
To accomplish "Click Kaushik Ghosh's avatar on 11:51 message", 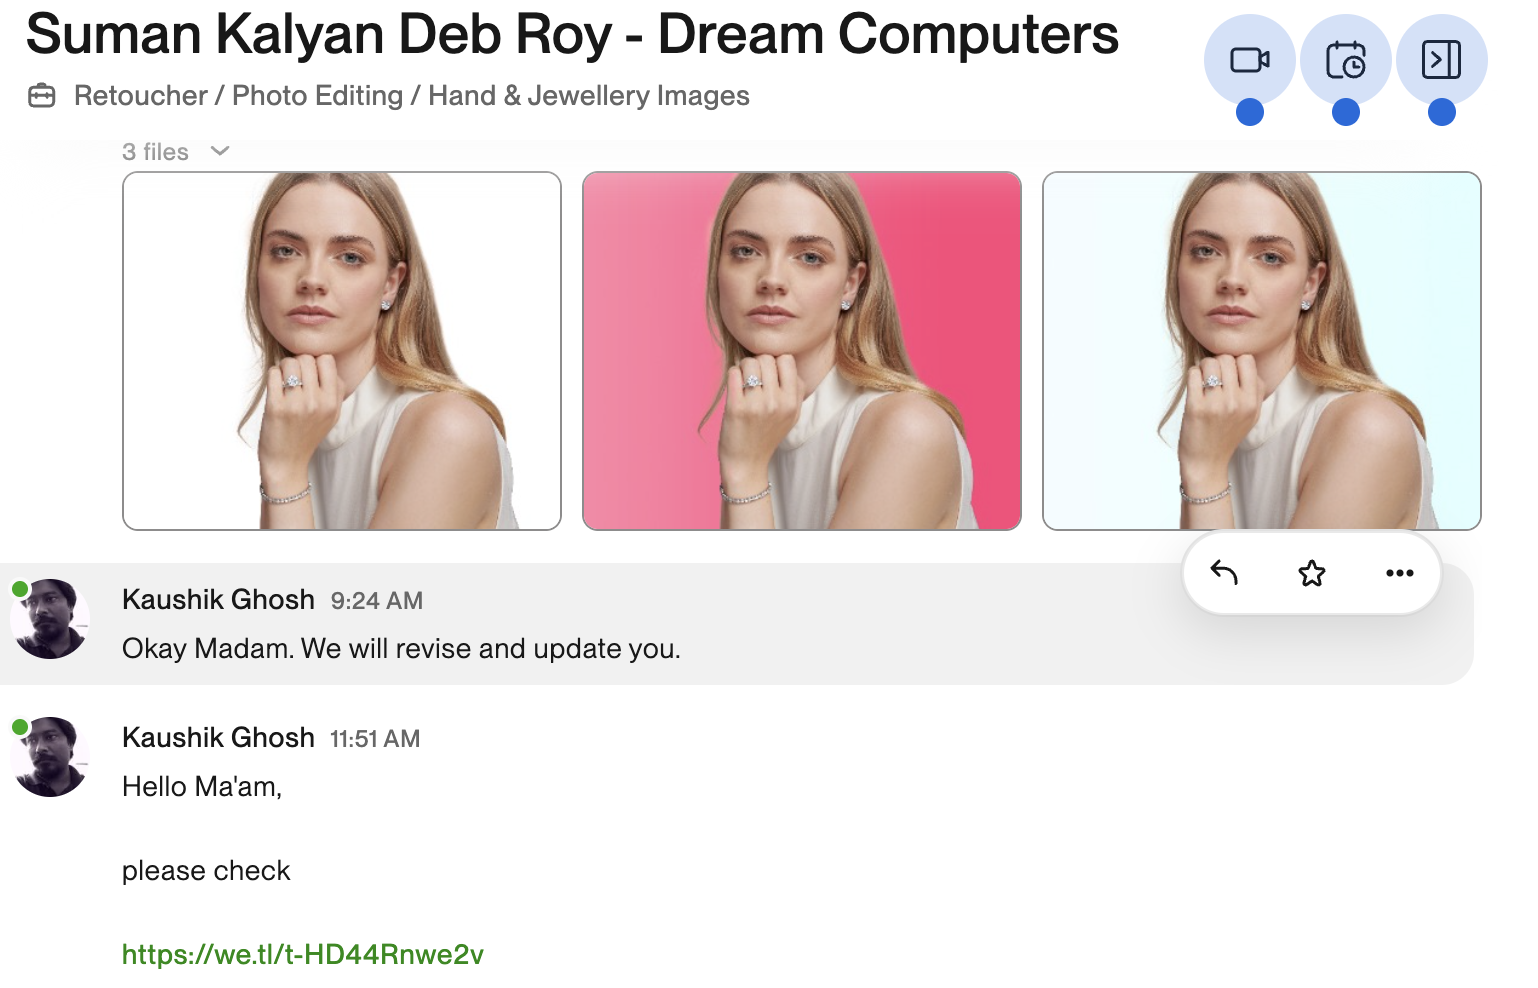I will point(50,757).
